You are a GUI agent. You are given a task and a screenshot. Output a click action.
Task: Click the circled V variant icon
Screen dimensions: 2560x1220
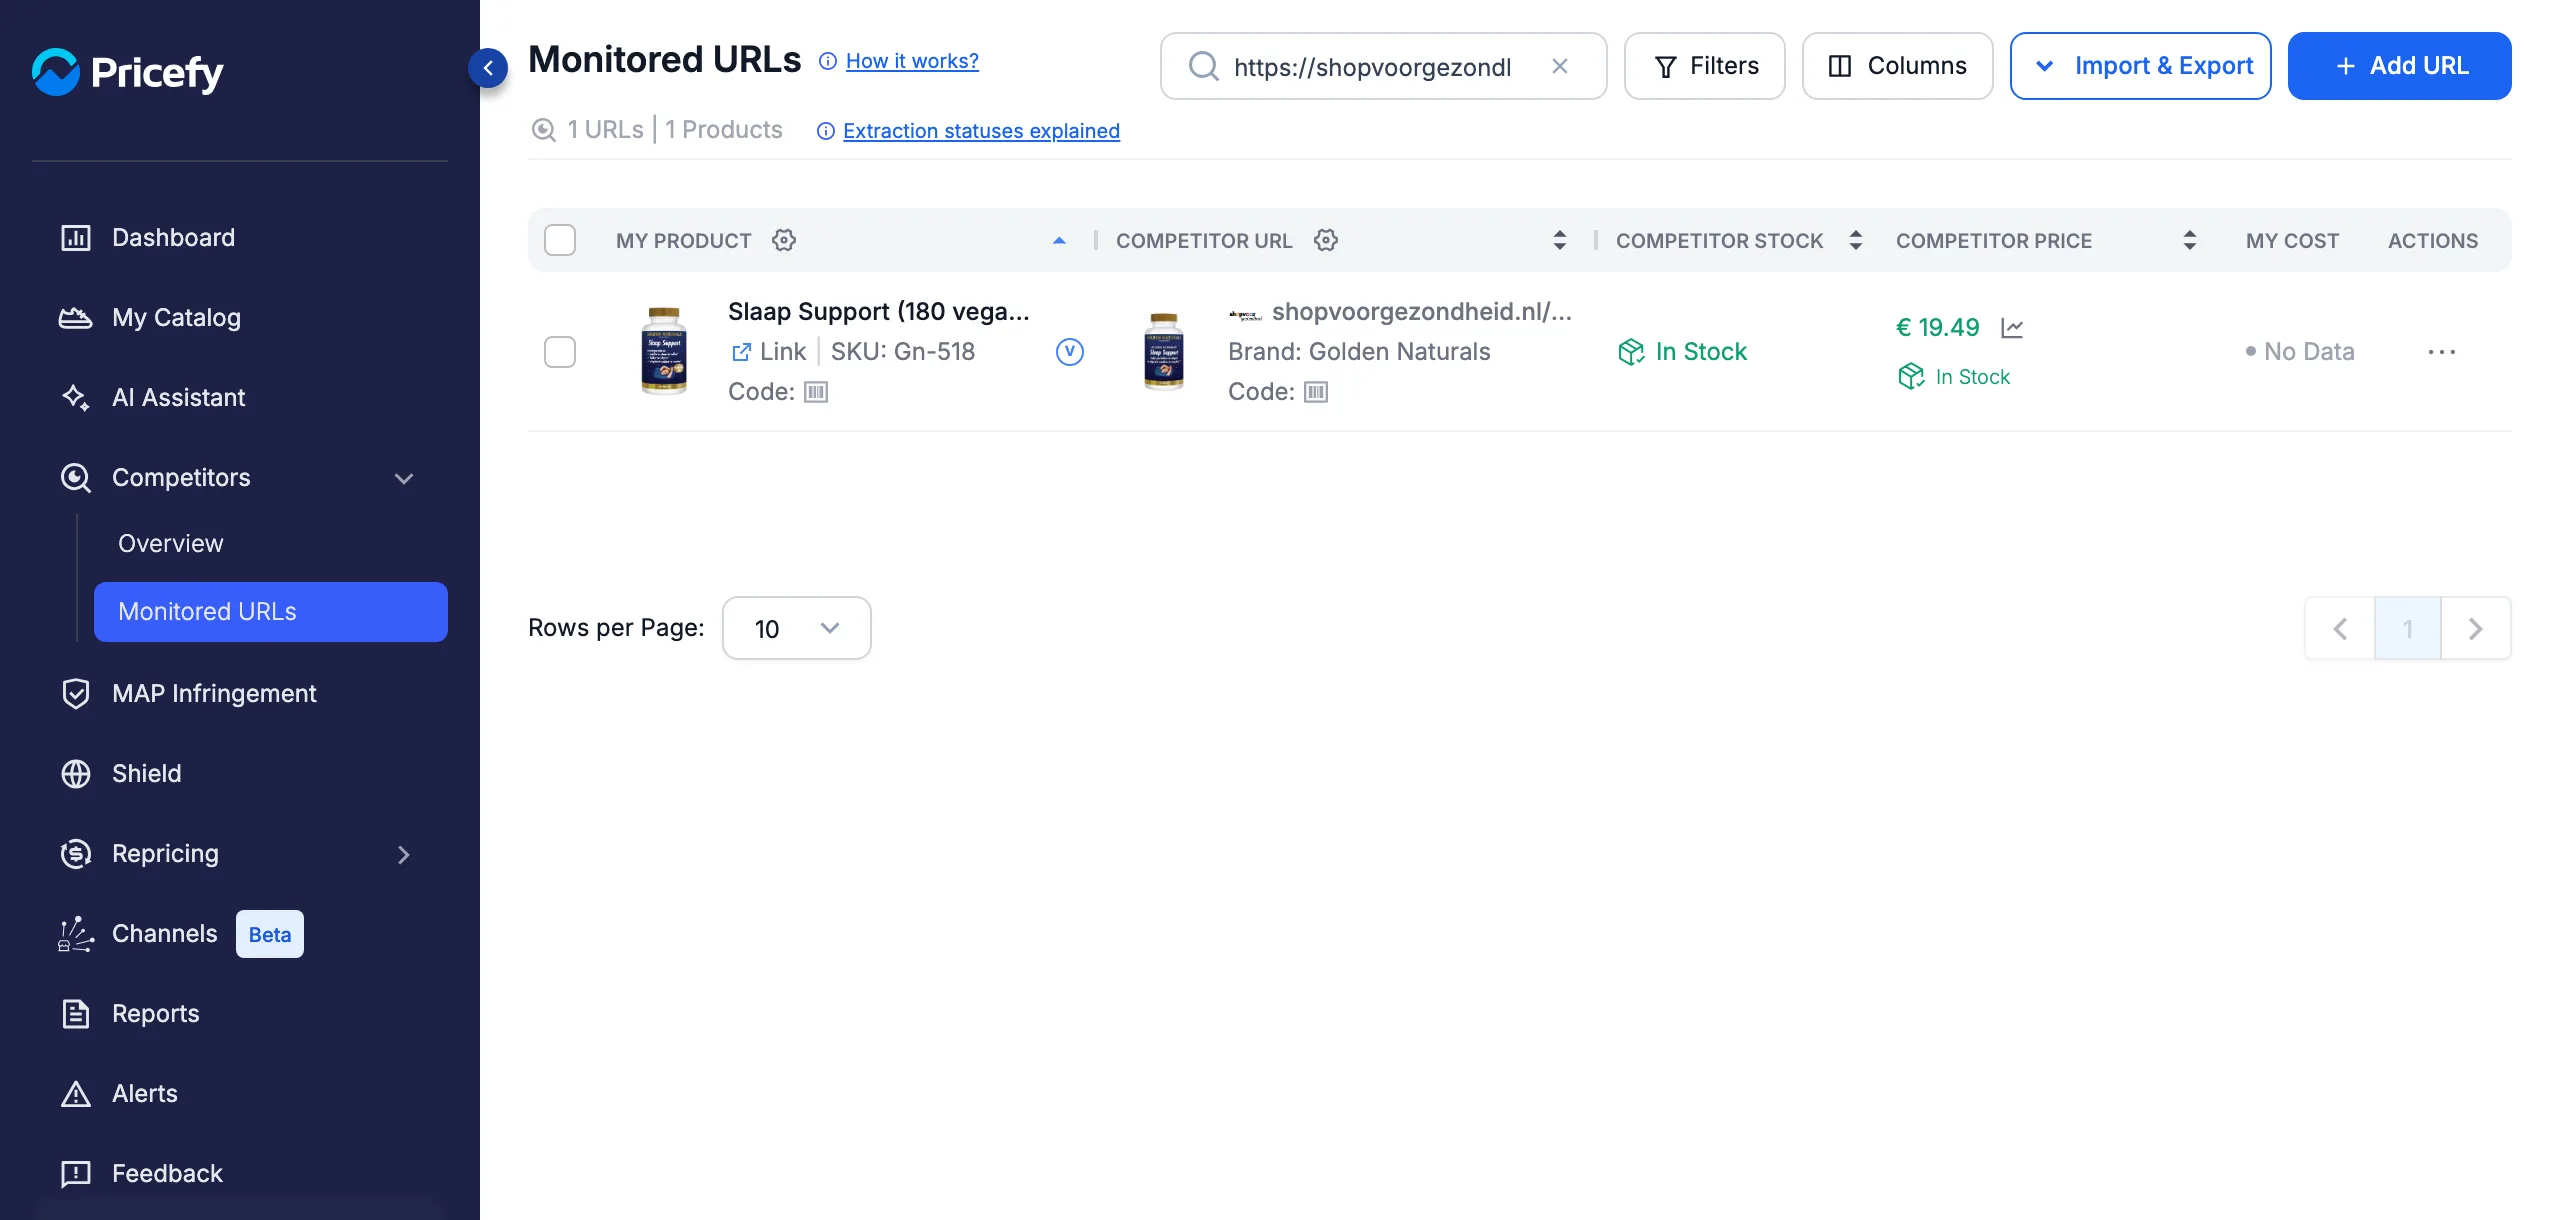(x=1070, y=352)
